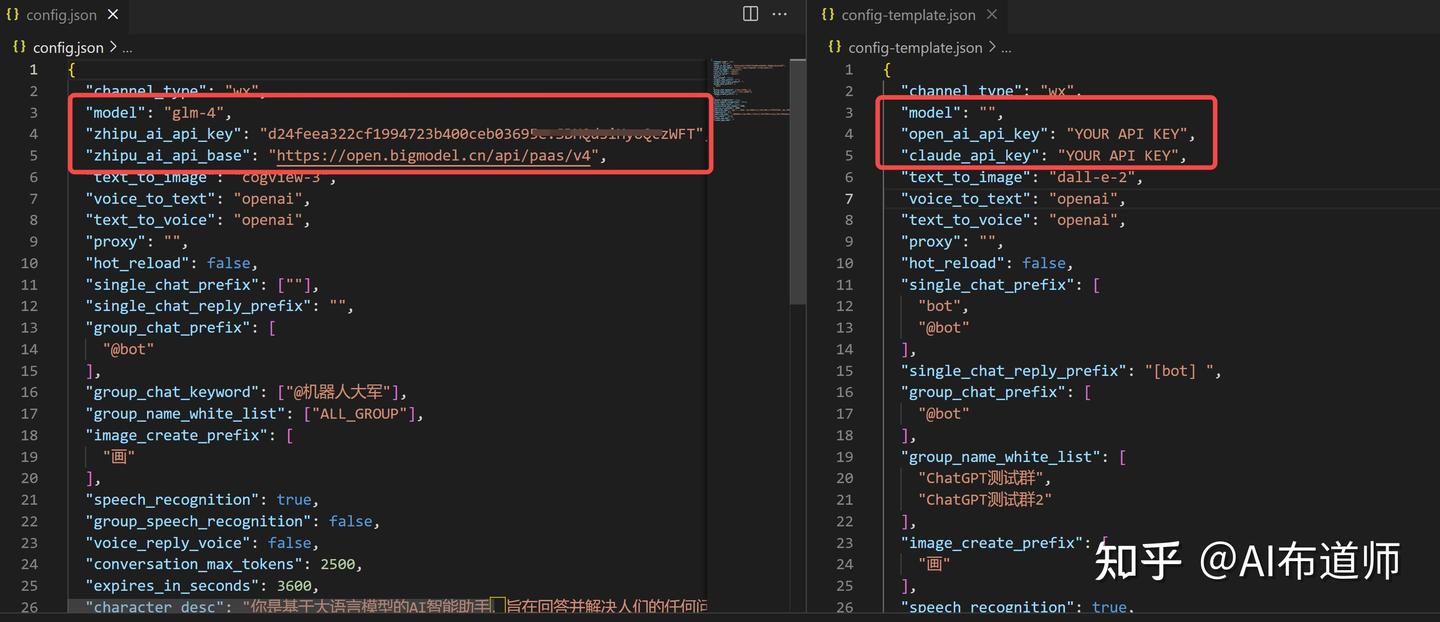
Task: Click the "glm-4" model value
Action: click(x=194, y=113)
